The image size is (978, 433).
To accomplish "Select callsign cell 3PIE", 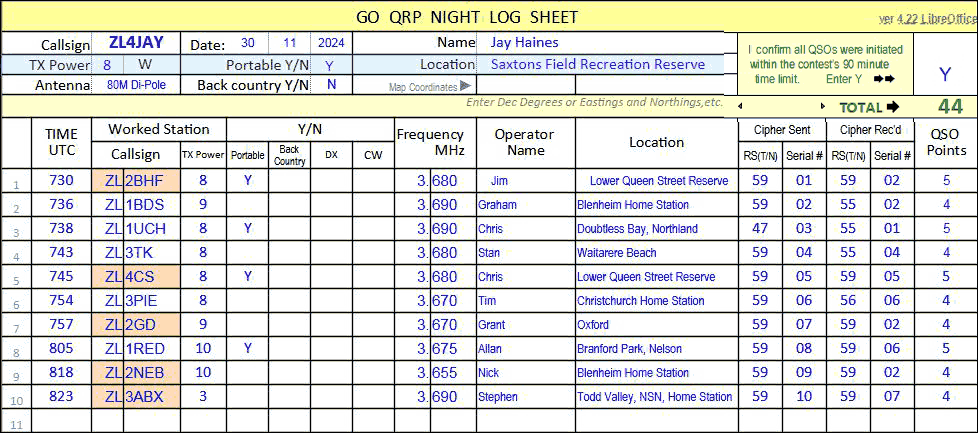I will click(x=152, y=300).
